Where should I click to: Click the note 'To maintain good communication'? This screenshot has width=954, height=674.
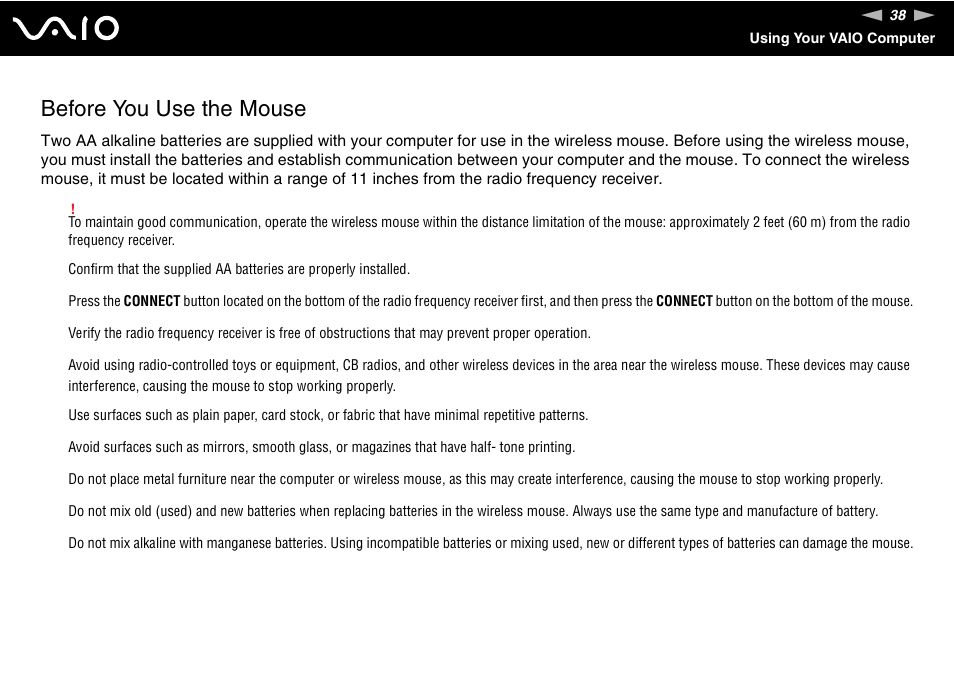point(489,231)
